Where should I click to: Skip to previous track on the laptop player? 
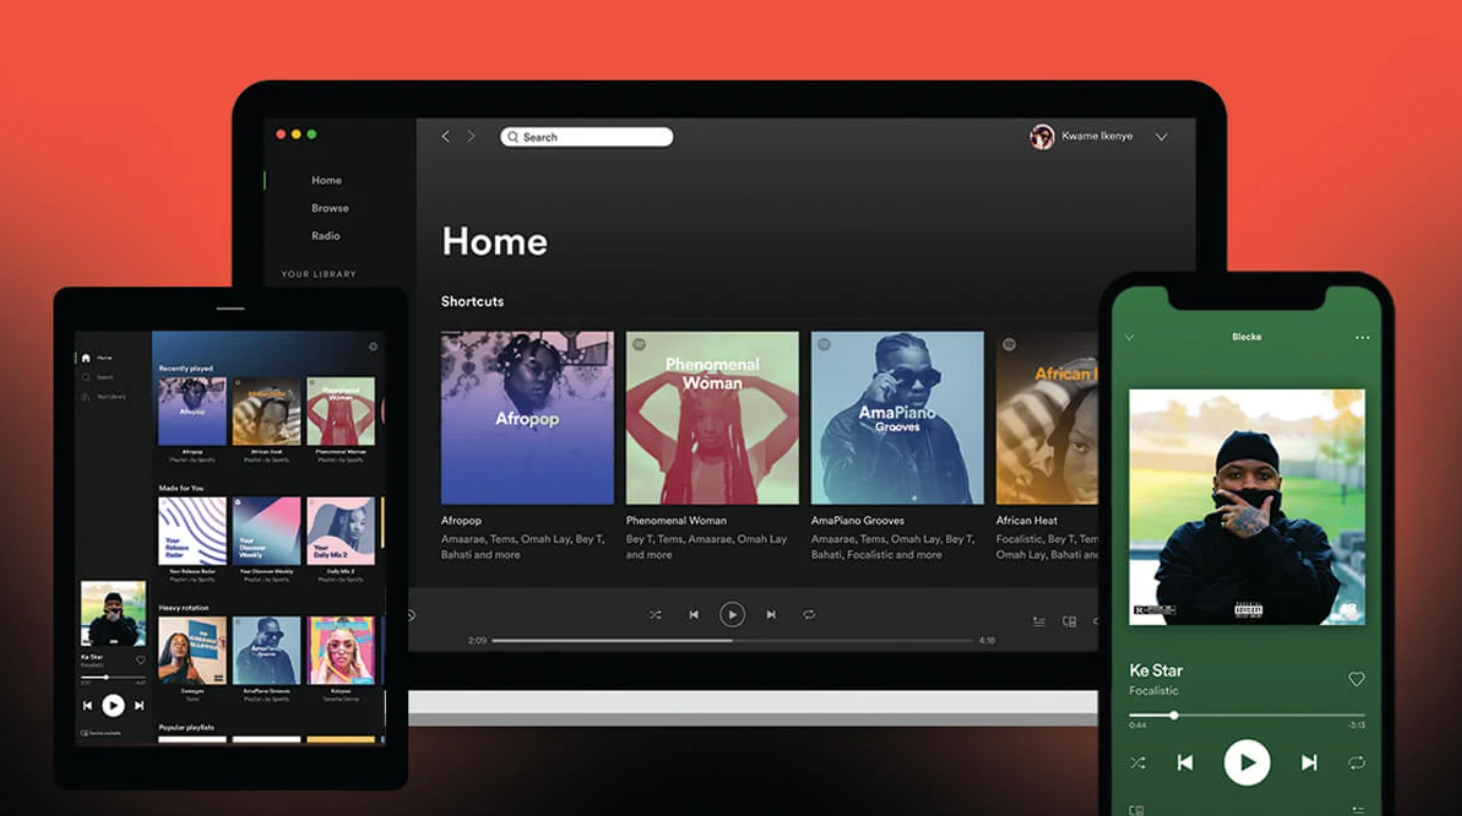pos(693,614)
